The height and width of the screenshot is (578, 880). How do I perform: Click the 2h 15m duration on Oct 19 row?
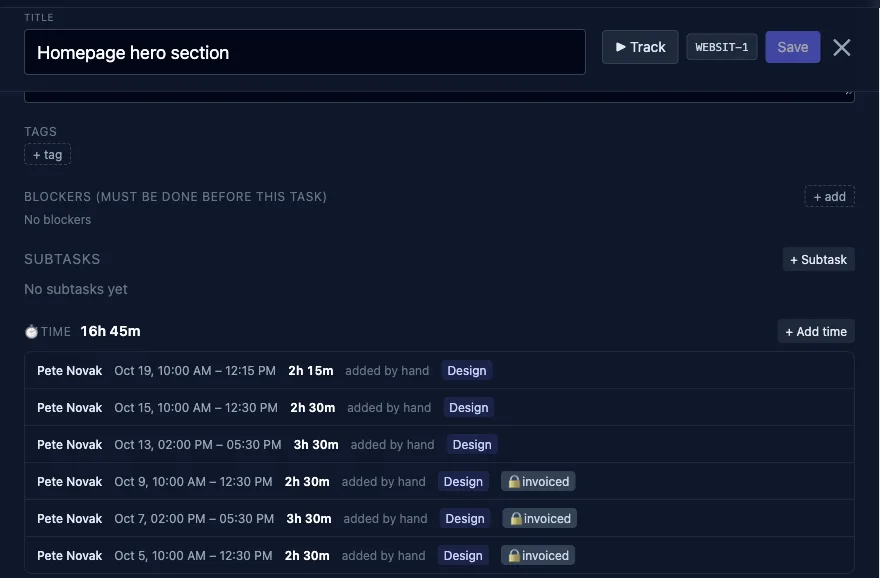(x=311, y=370)
